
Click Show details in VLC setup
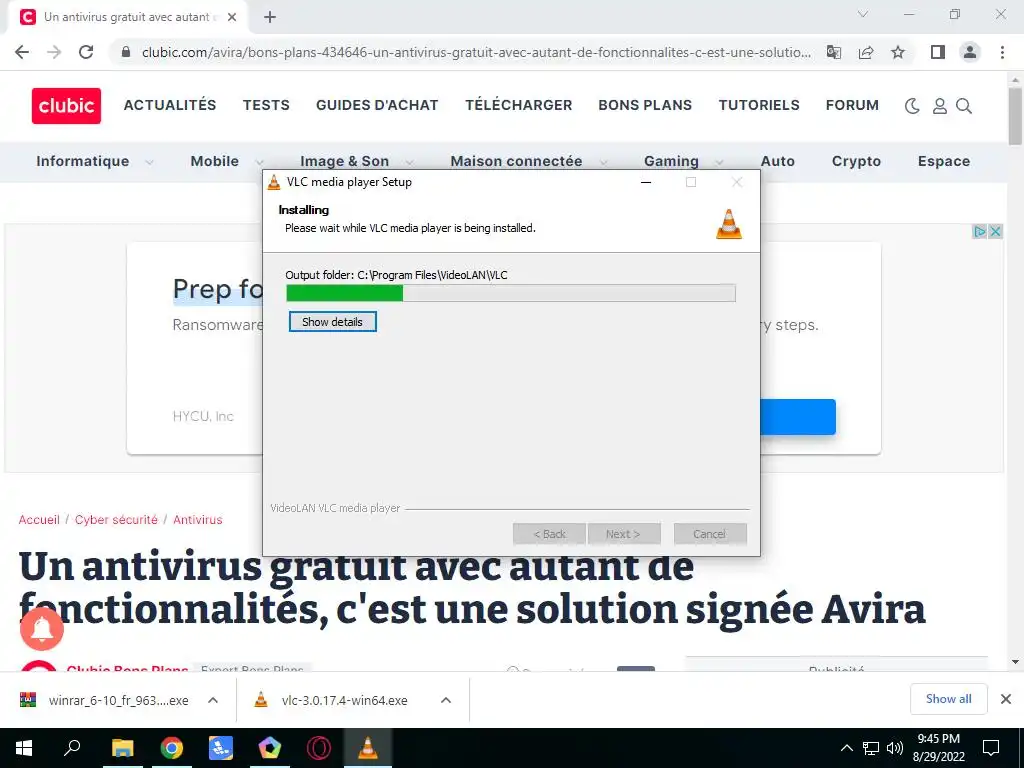332,322
